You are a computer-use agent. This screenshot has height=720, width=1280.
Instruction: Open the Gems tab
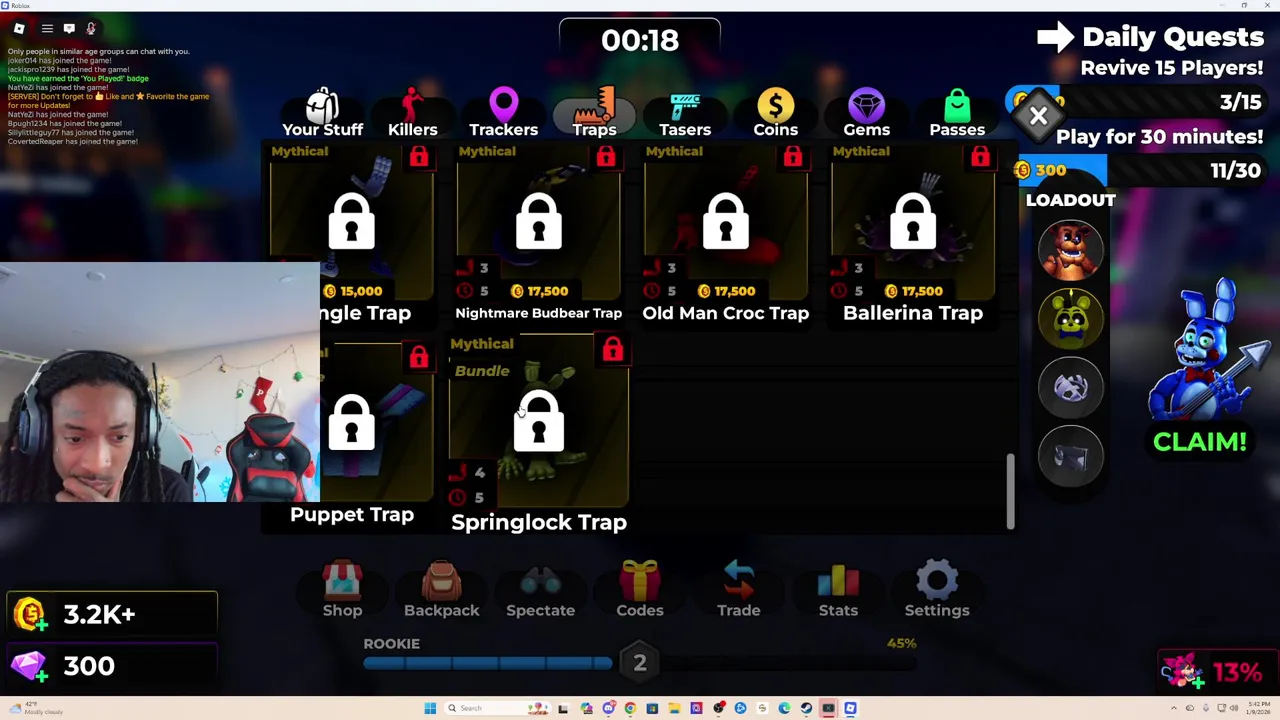pos(867,112)
